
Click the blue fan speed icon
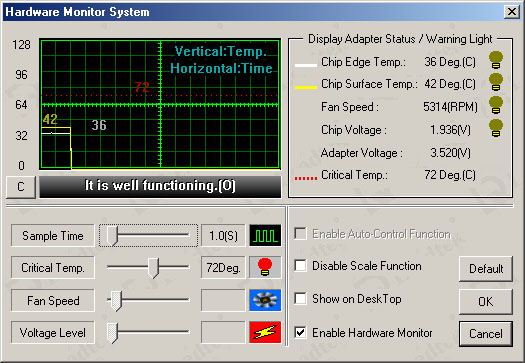tap(265, 300)
